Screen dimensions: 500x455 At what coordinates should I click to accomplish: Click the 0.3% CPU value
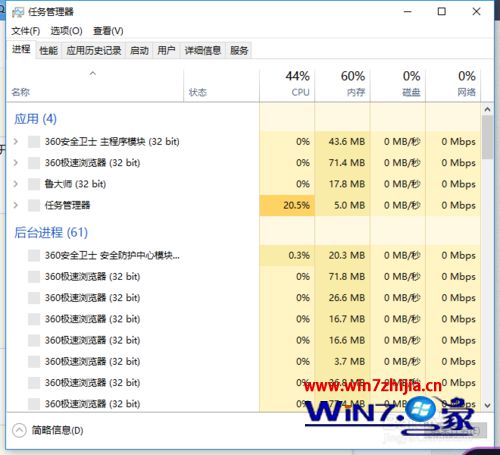(x=299, y=255)
